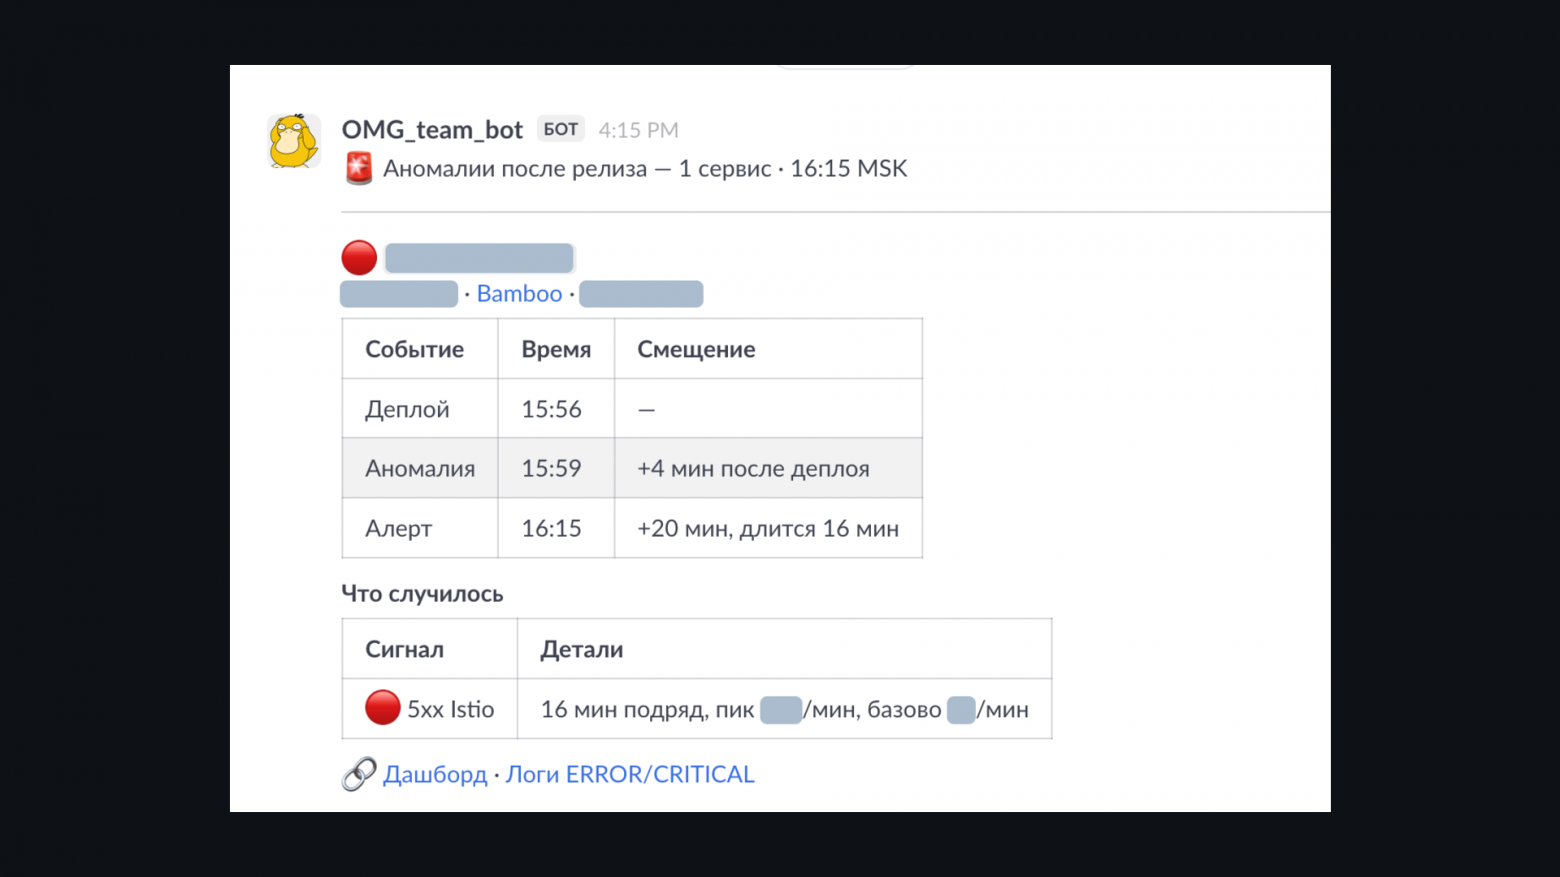Click the anomaly time '15:59'
The width and height of the screenshot is (1560, 877).
(551, 468)
